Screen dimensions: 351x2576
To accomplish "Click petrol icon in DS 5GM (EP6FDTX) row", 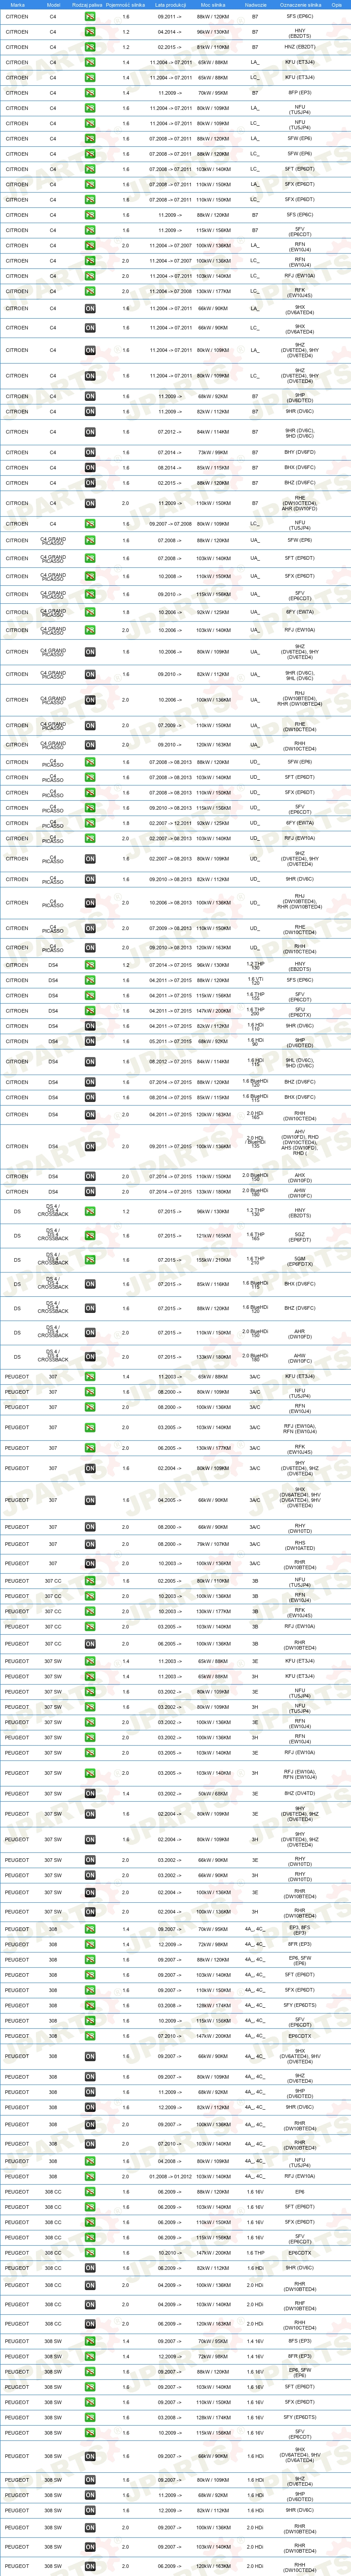I will click(90, 1260).
